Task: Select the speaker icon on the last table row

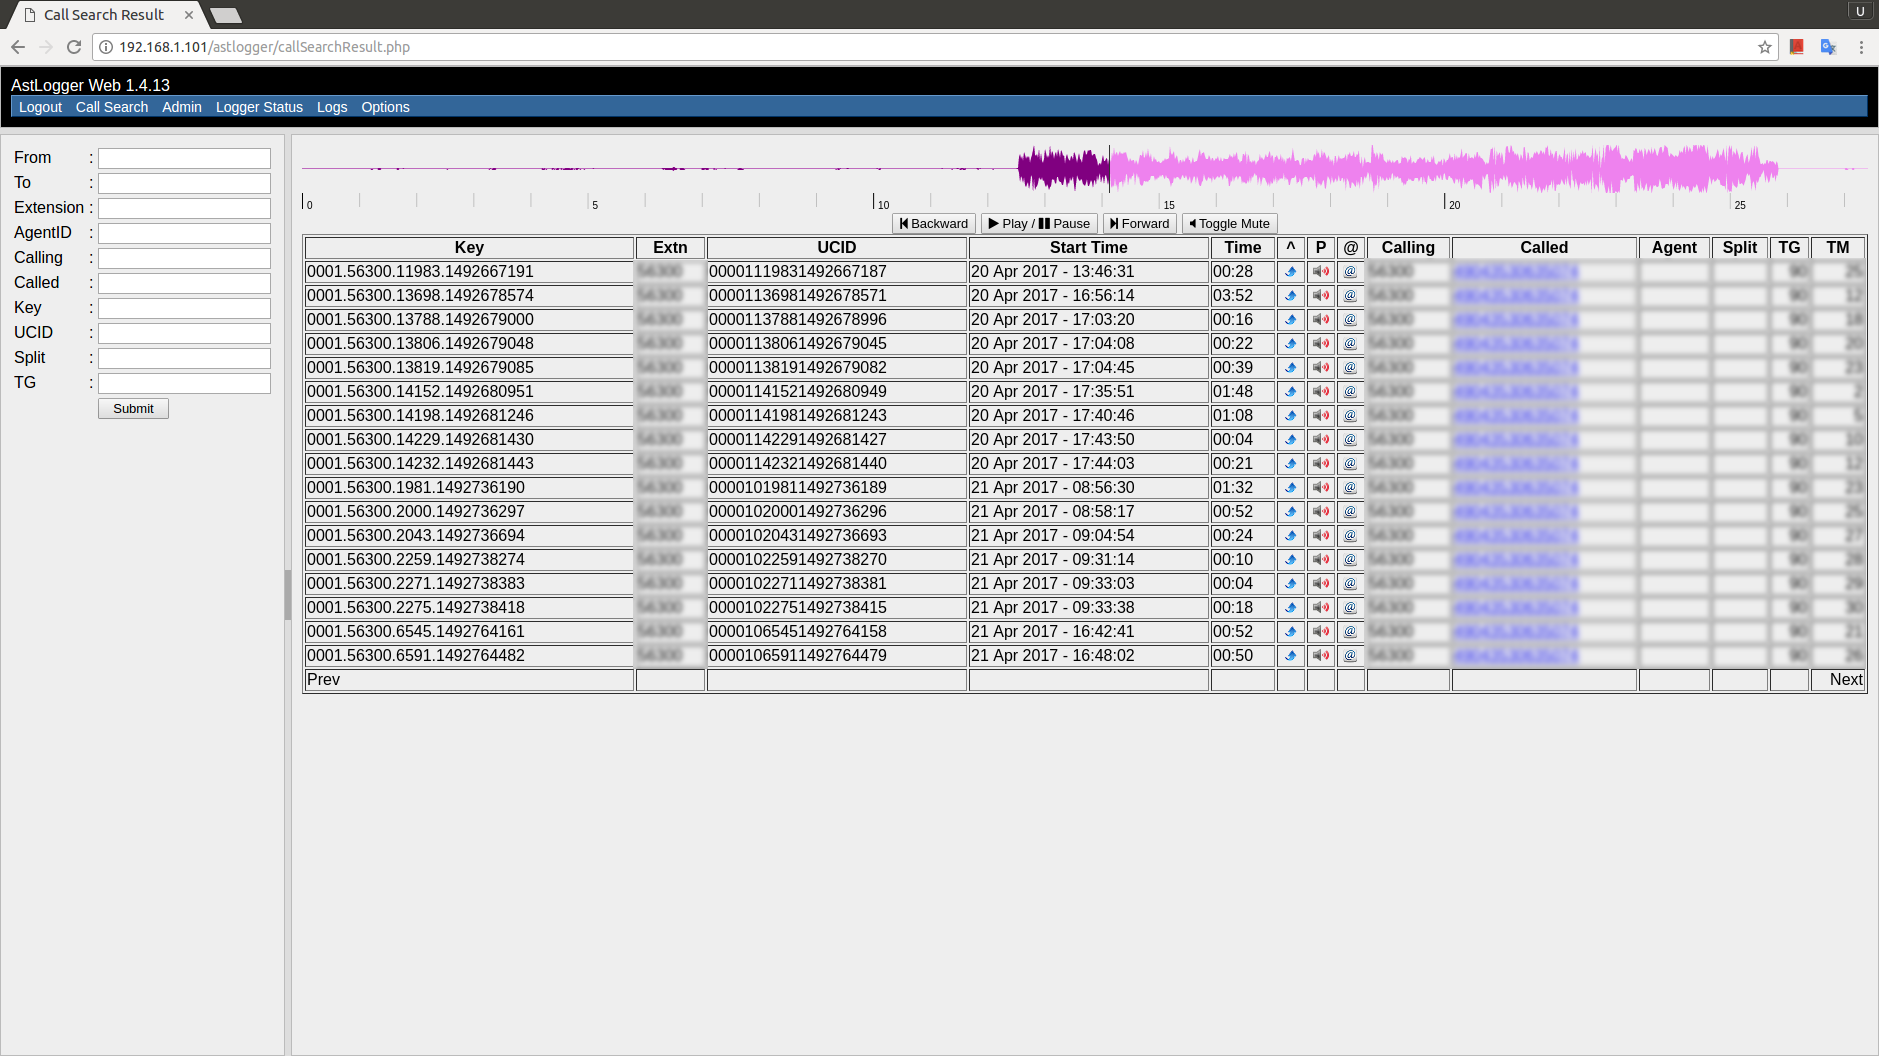Action: (1322, 655)
